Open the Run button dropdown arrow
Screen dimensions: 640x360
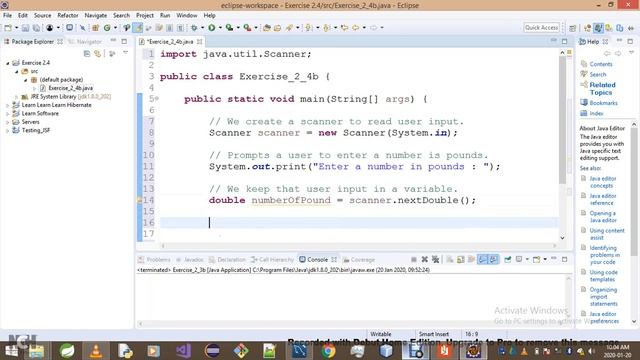pyautogui.click(x=220, y=28)
